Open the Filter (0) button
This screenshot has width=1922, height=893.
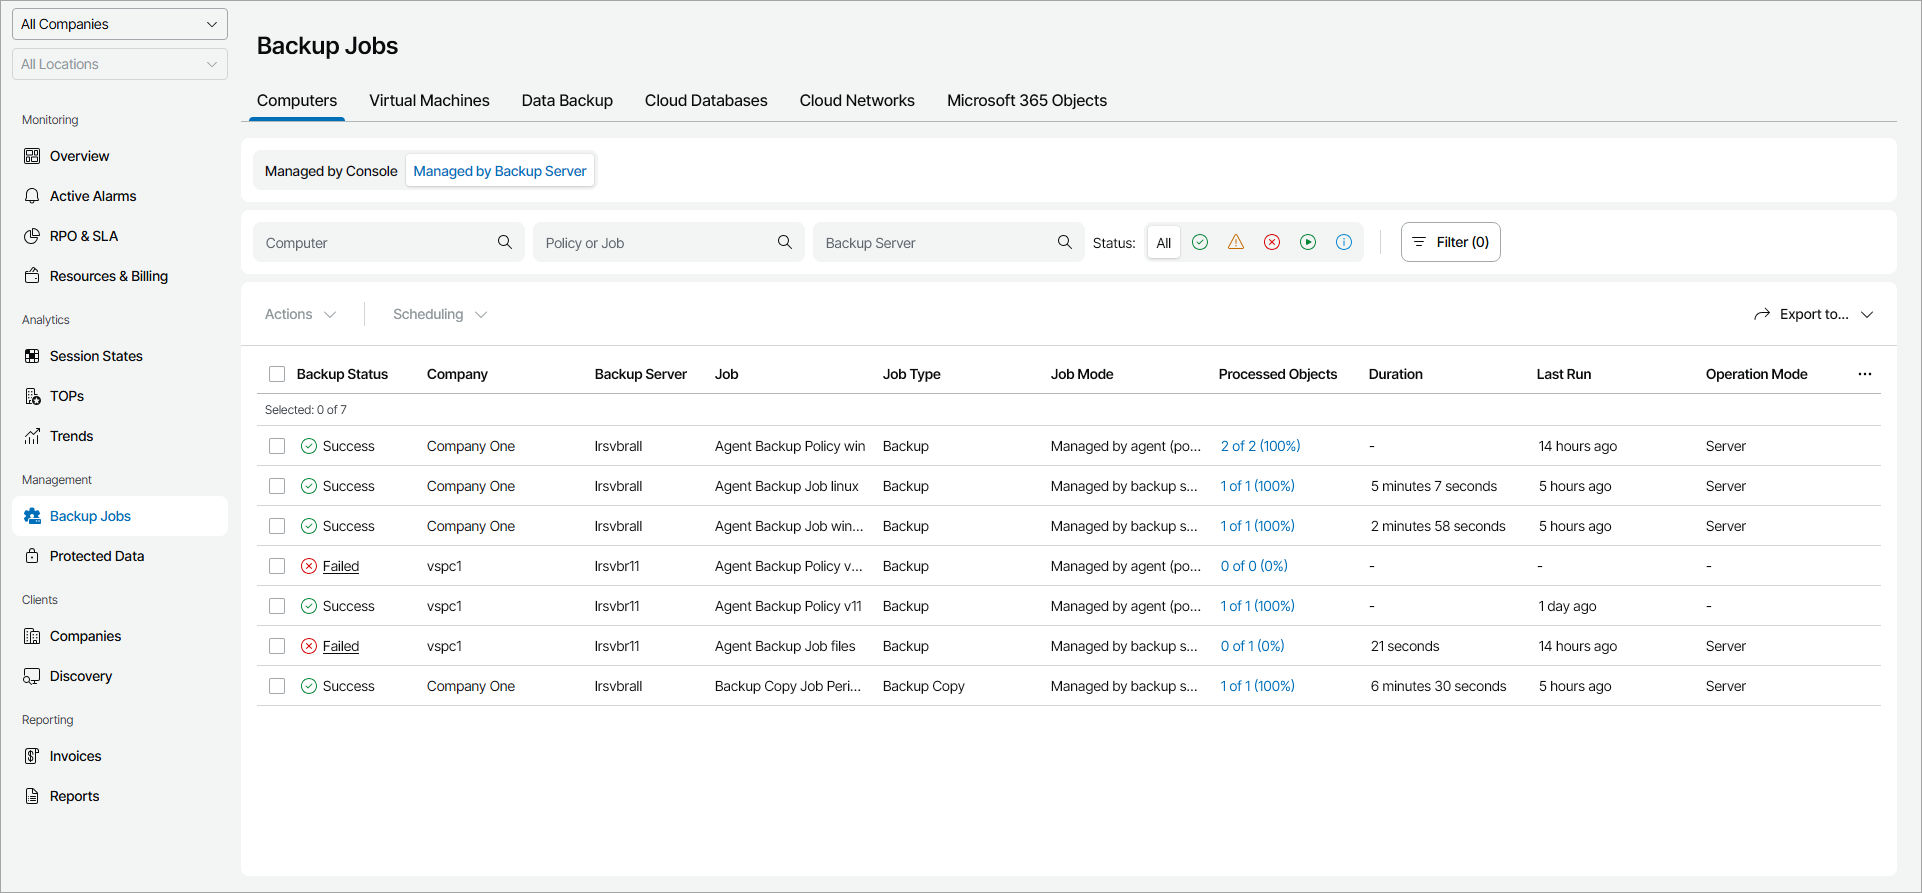[1450, 242]
